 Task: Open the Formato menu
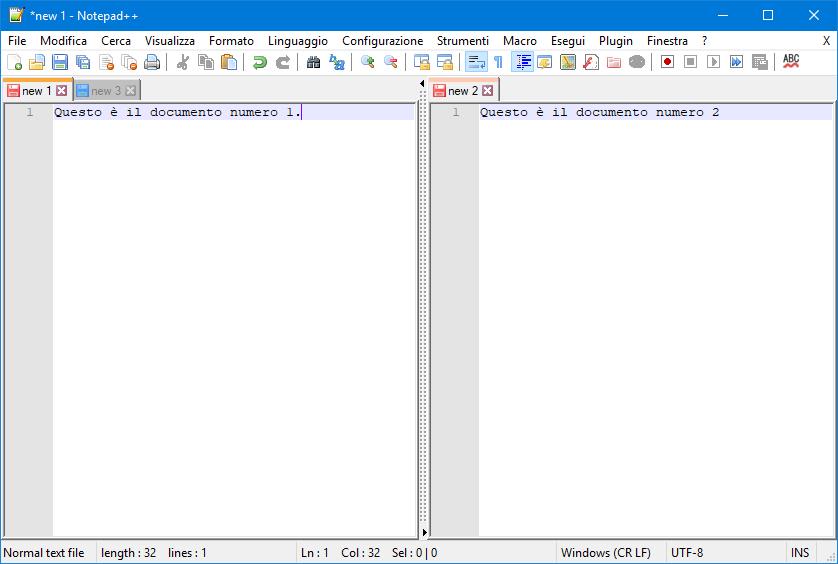point(231,41)
